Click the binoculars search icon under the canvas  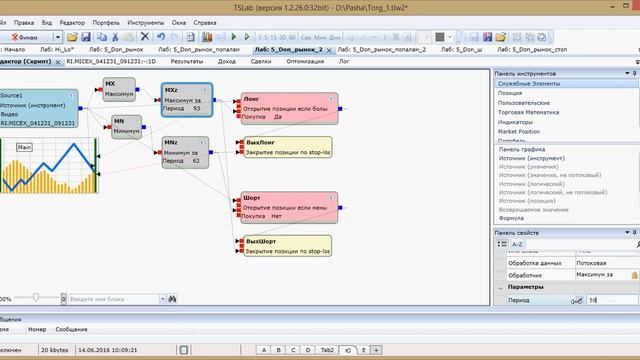pyautogui.click(x=172, y=299)
